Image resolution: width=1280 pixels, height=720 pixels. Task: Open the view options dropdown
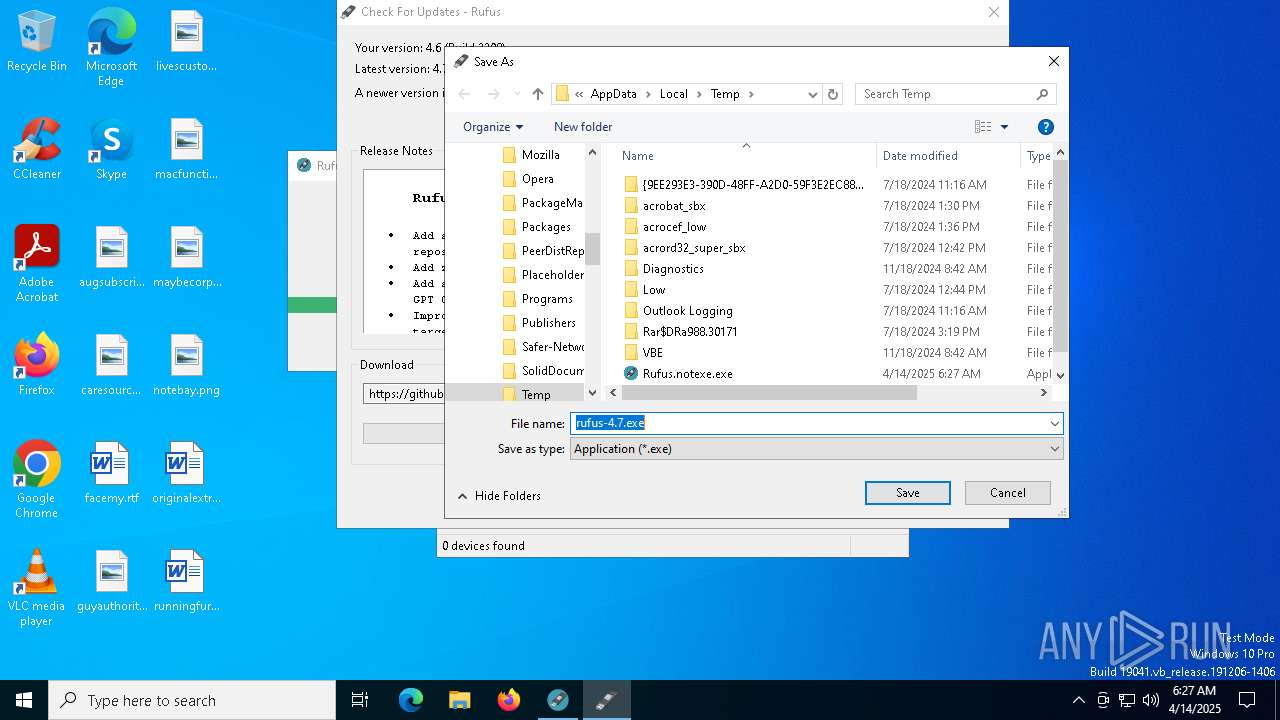pos(1005,127)
